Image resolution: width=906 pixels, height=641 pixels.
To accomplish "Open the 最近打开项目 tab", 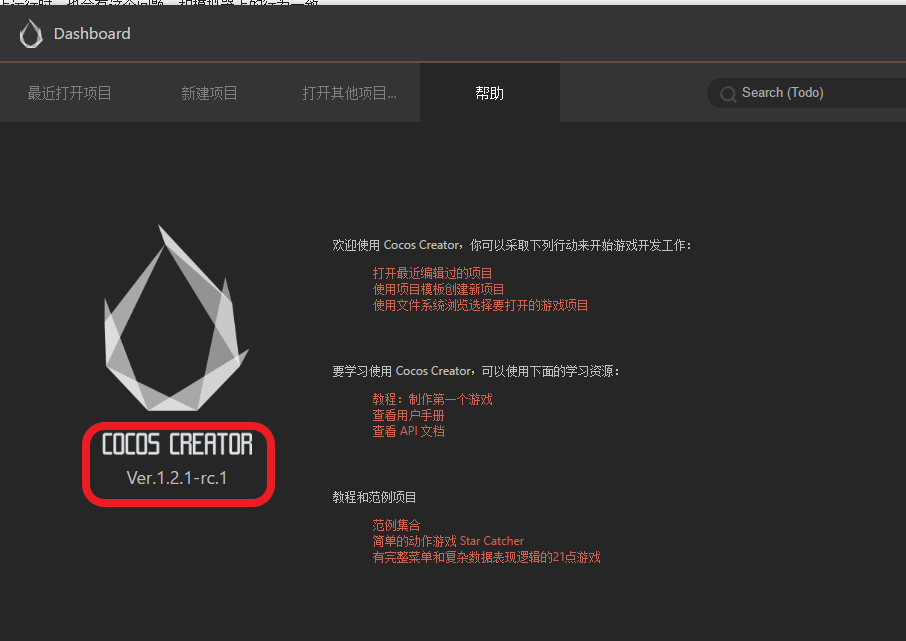I will pos(69,93).
